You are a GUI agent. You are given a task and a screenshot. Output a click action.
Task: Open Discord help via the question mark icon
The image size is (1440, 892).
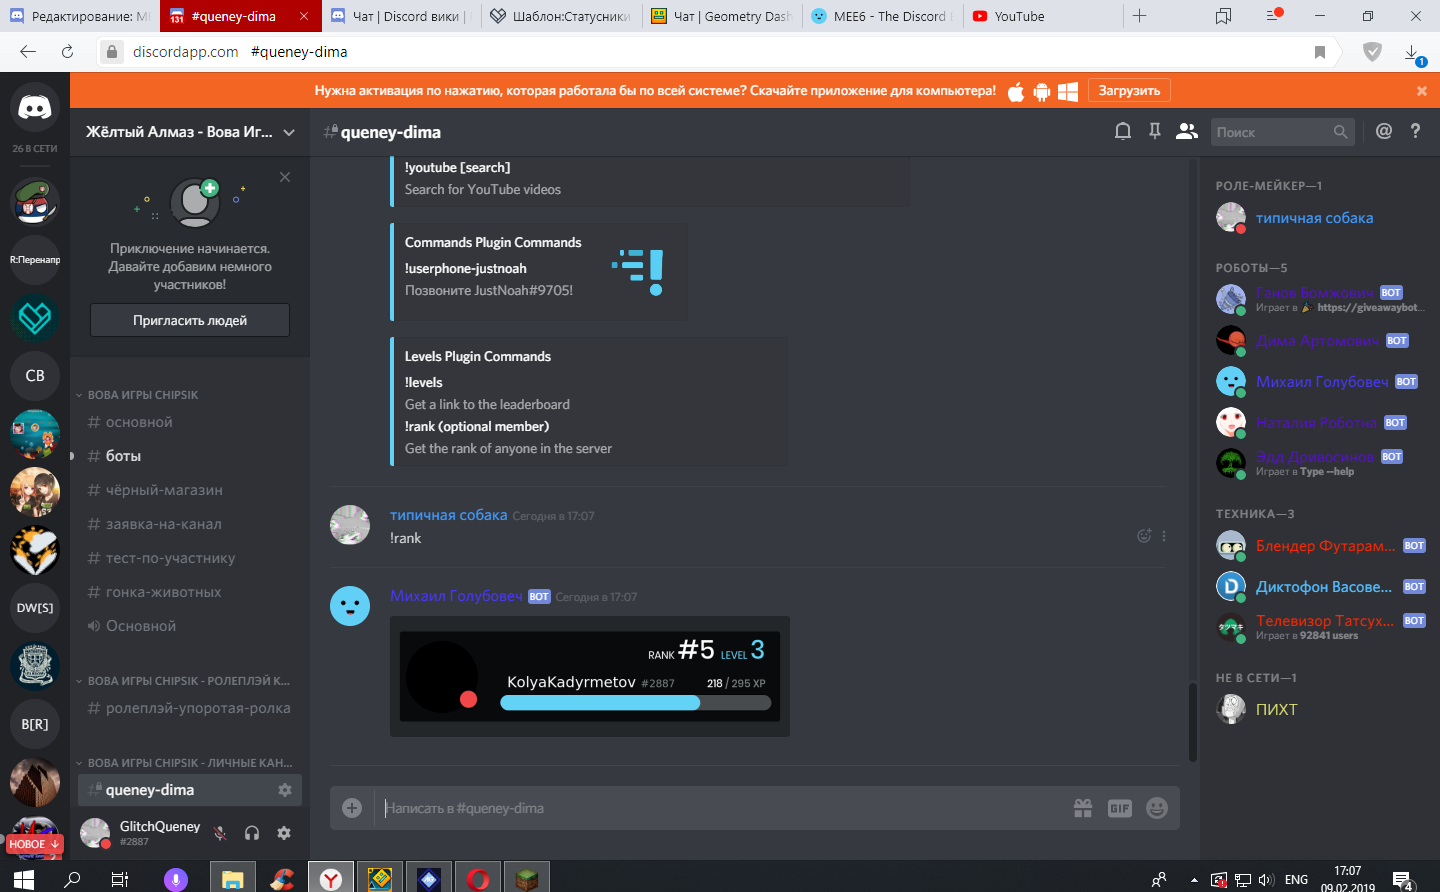click(x=1416, y=131)
